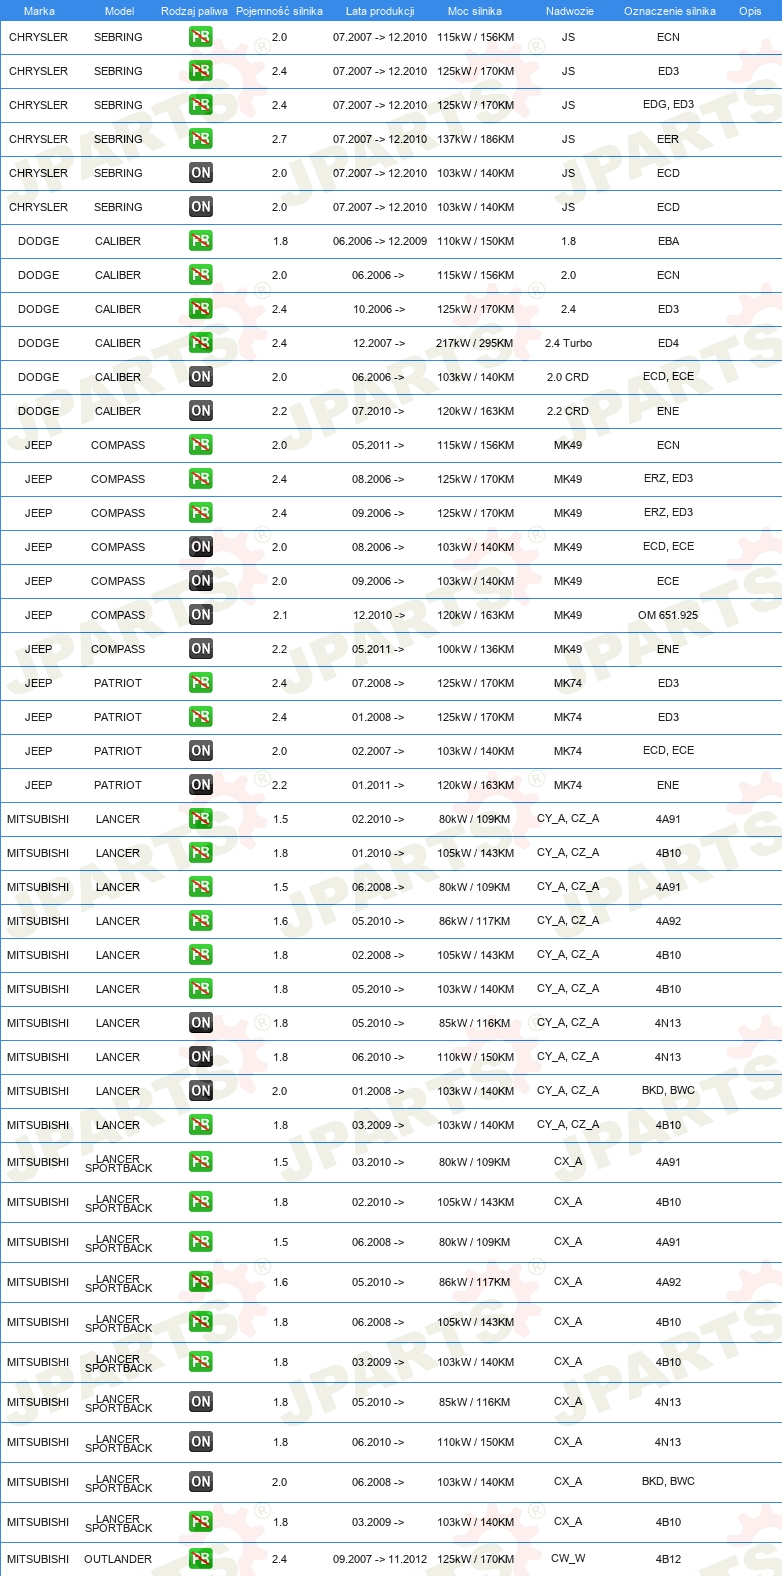Click diesel icon in Jeep Compass ENE row
The width and height of the screenshot is (782, 1576).
click(x=201, y=649)
